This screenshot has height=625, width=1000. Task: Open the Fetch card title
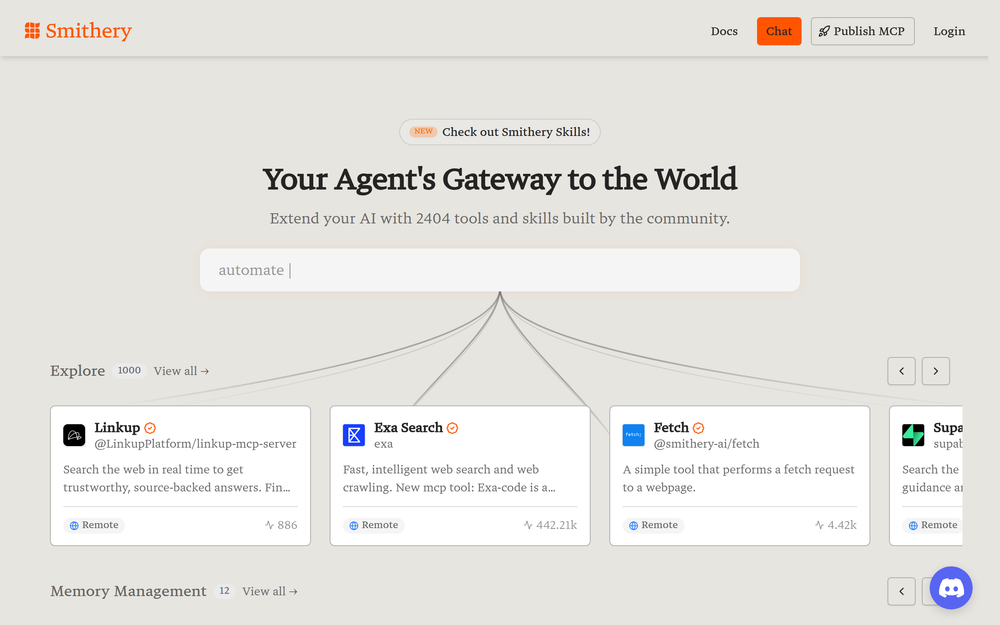pos(671,427)
